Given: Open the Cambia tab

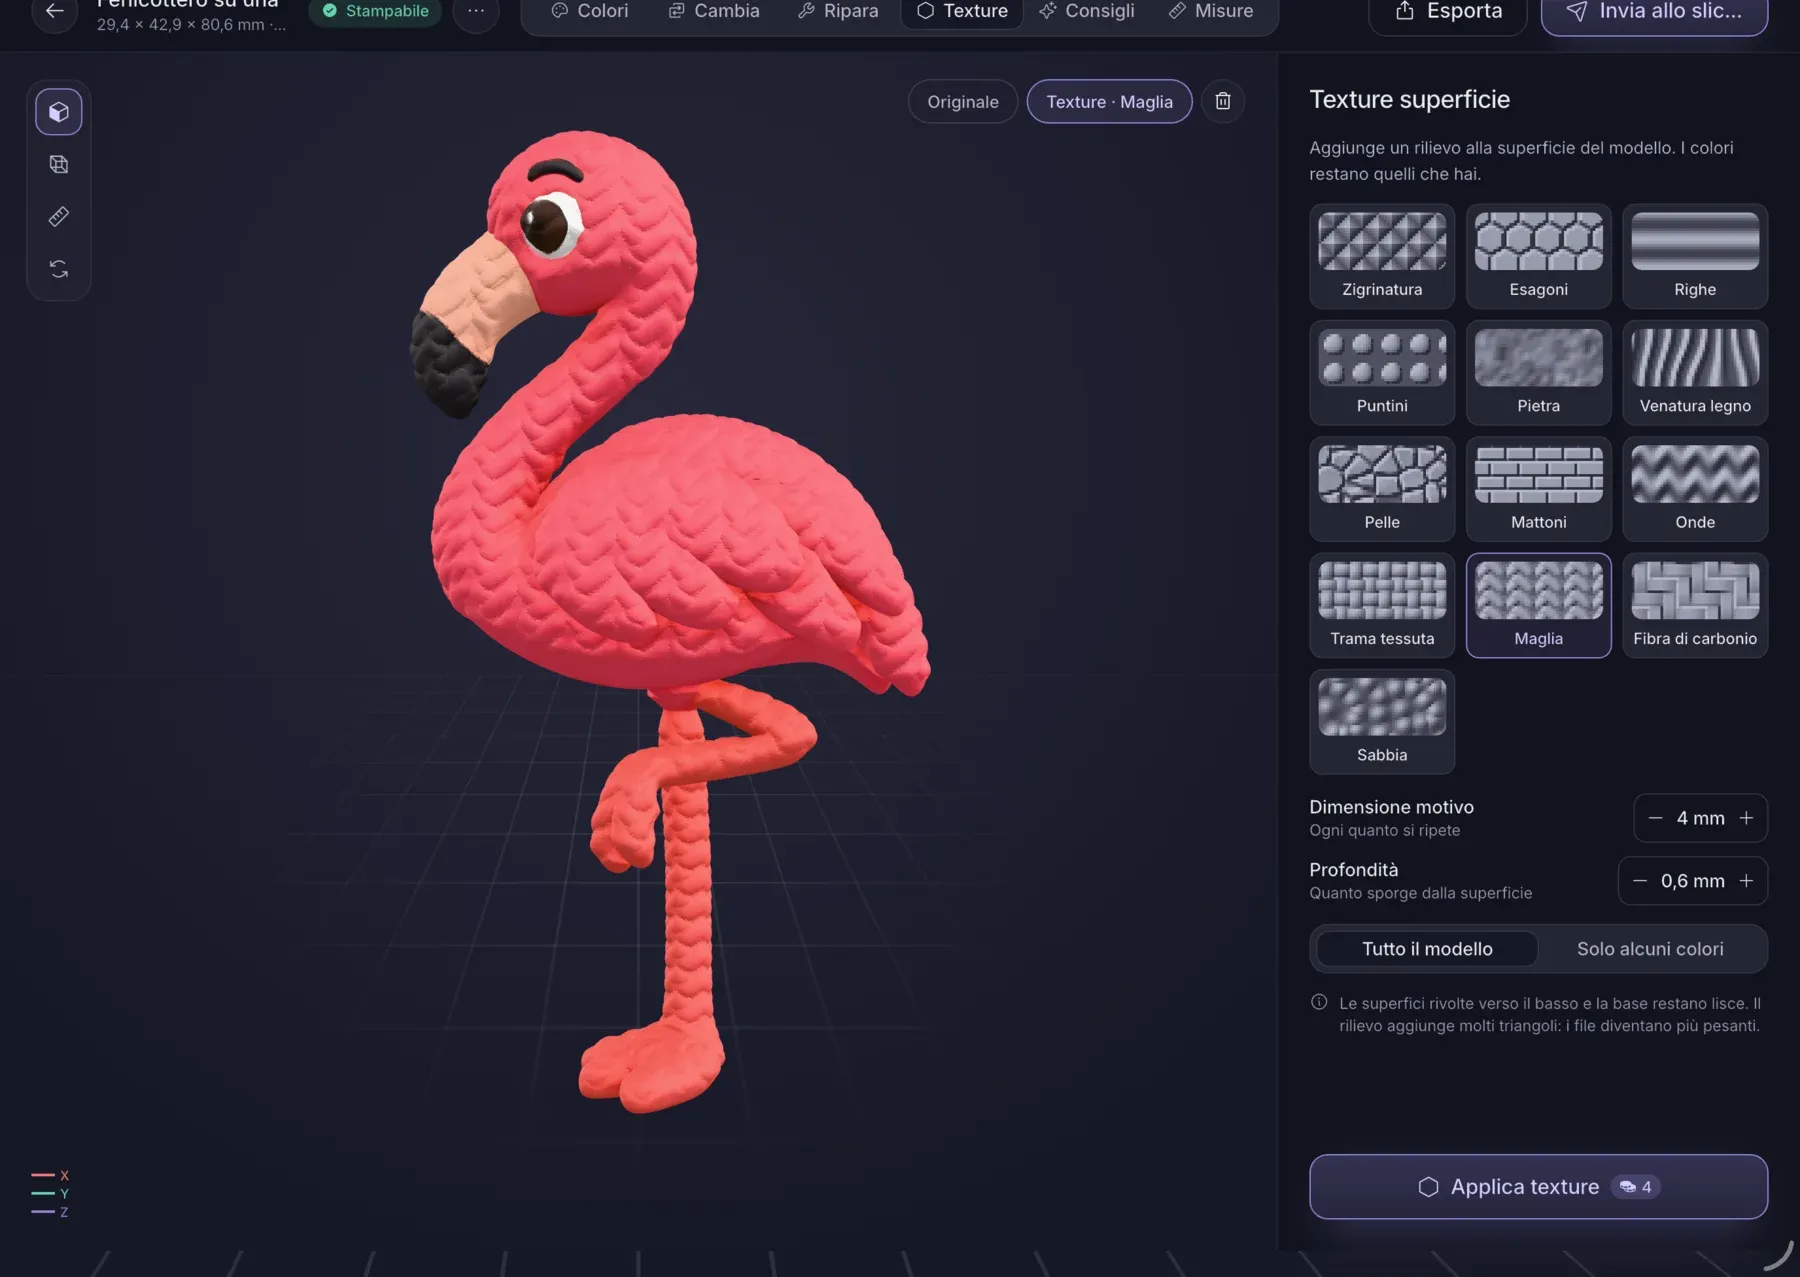Looking at the screenshot, I should pyautogui.click(x=714, y=11).
